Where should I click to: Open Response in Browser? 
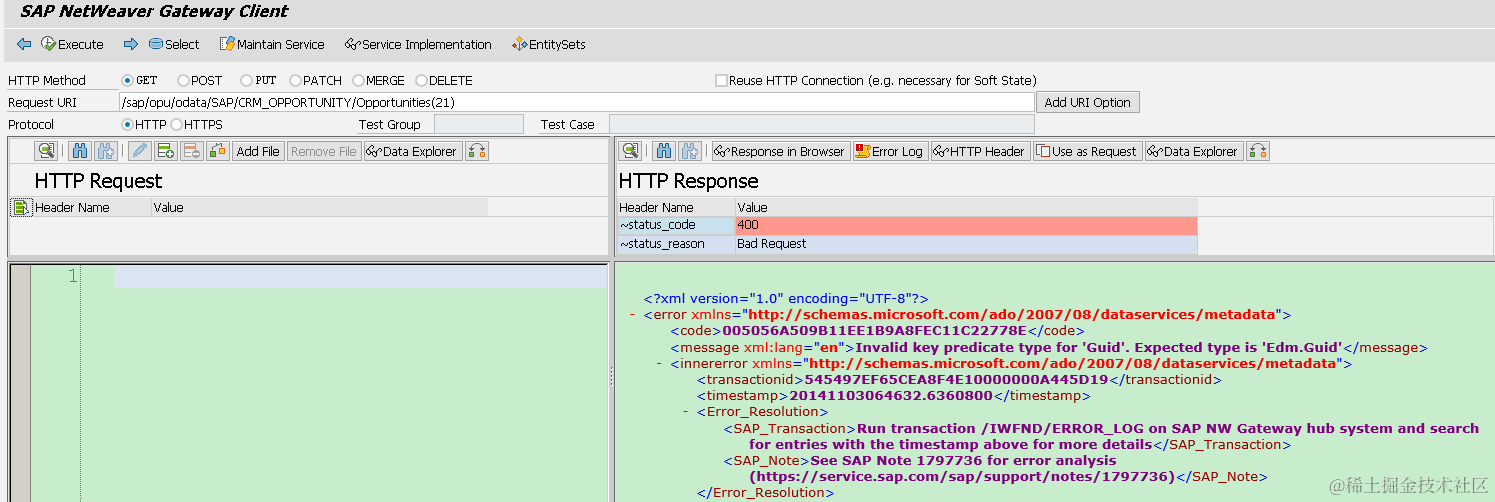(780, 151)
